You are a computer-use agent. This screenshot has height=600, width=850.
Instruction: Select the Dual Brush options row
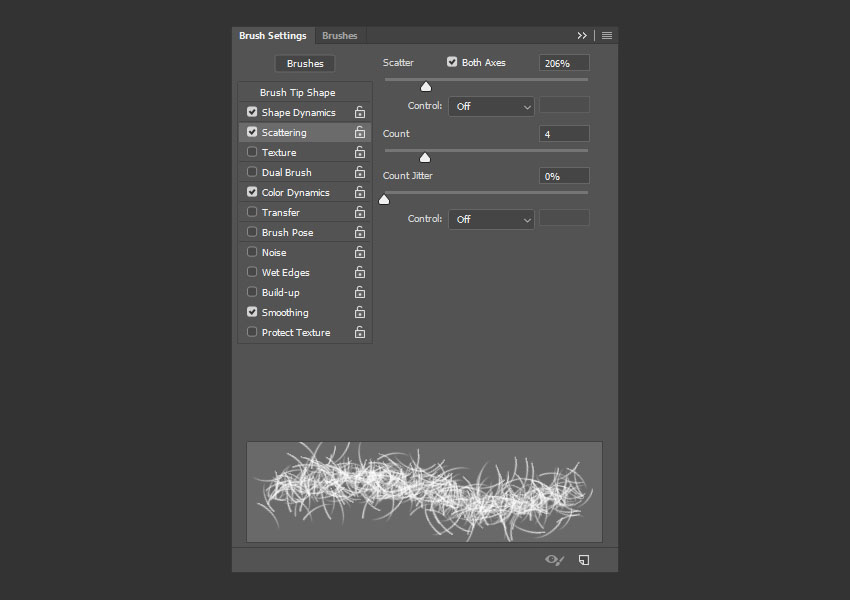305,172
